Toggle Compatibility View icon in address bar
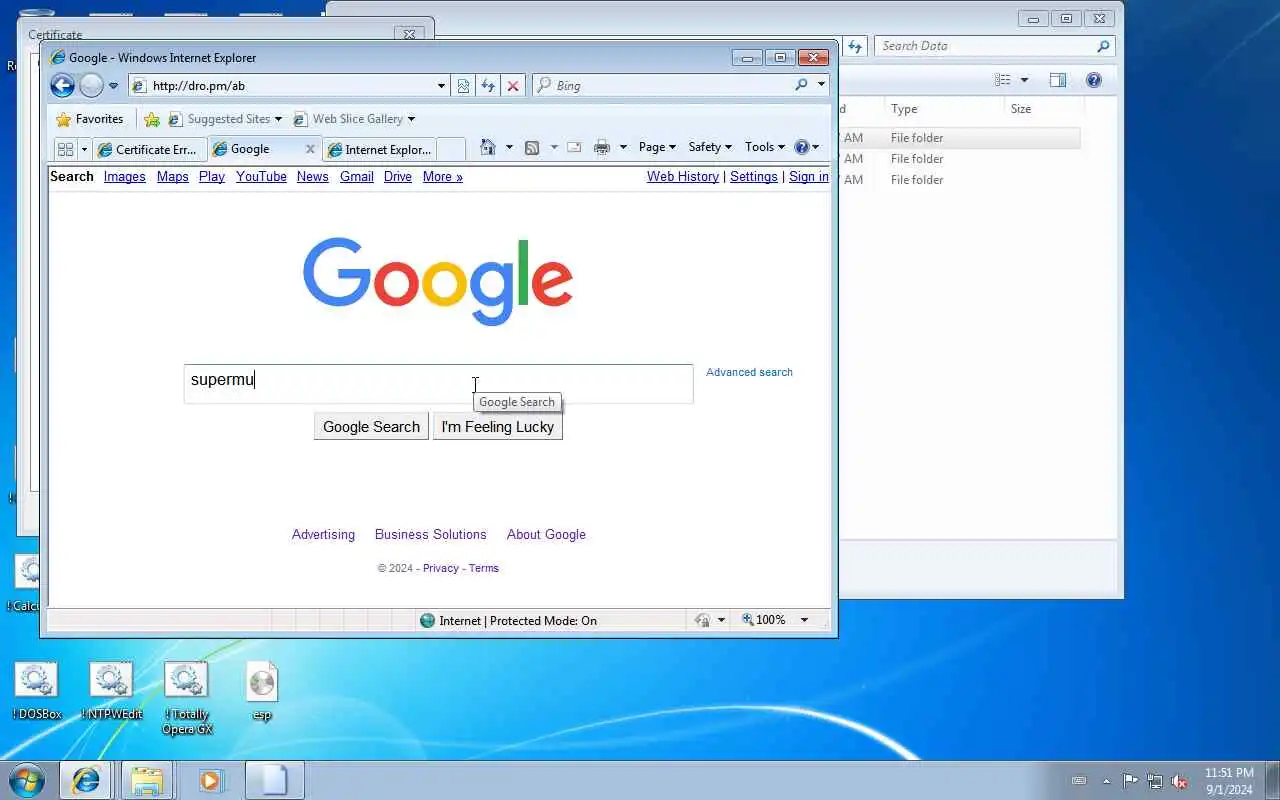The width and height of the screenshot is (1280, 800). pos(463,86)
